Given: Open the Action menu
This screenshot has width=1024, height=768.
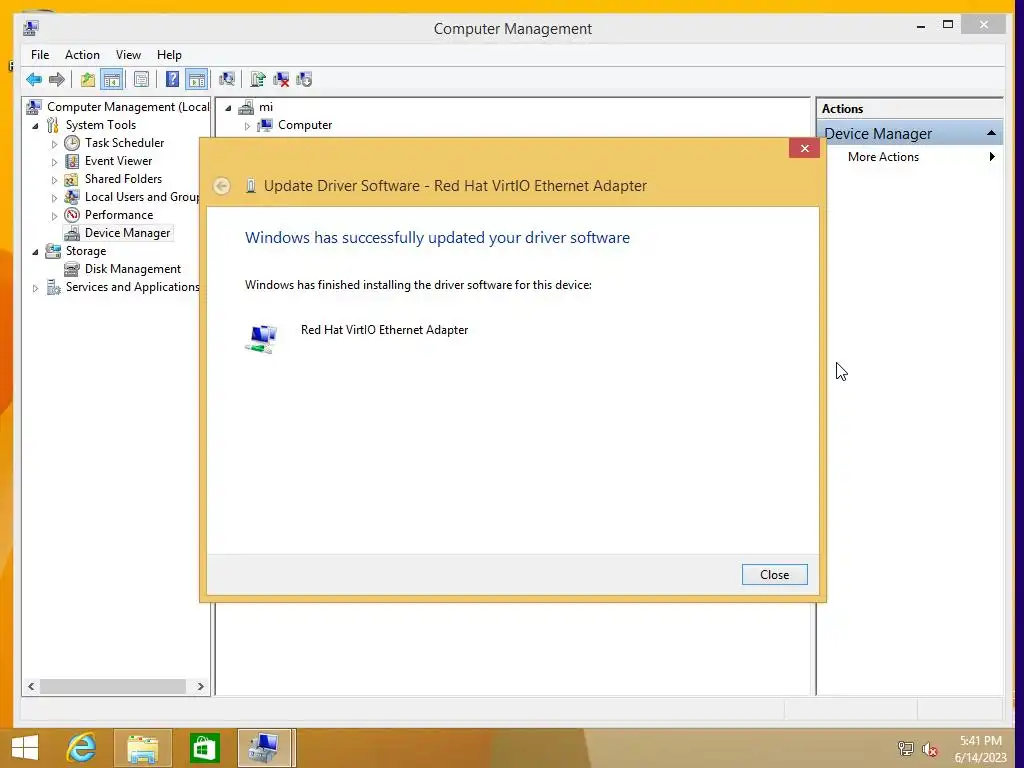Looking at the screenshot, I should pyautogui.click(x=82, y=55).
